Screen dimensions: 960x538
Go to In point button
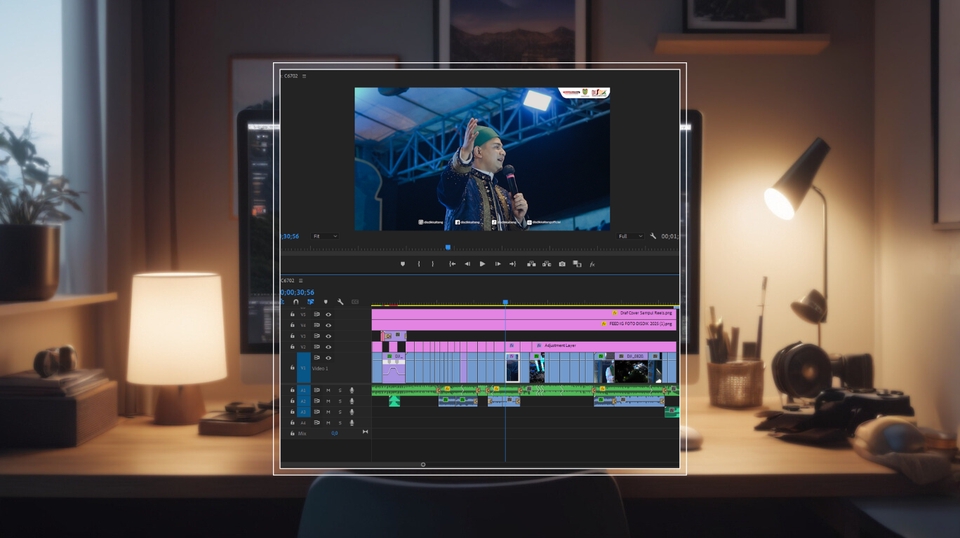[x=452, y=264]
